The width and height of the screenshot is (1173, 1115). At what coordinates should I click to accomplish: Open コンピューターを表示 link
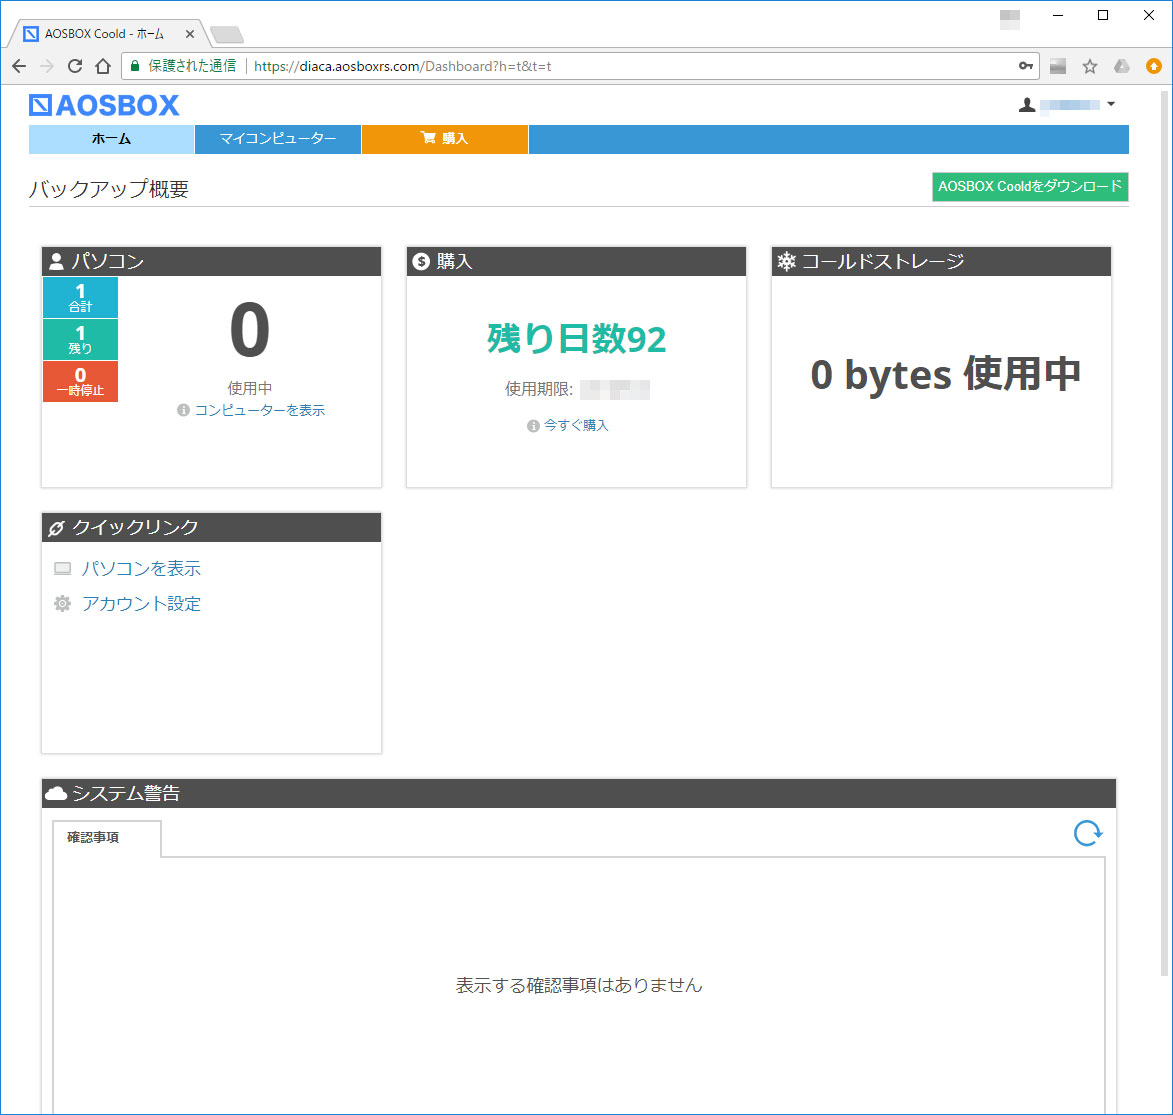click(x=260, y=410)
